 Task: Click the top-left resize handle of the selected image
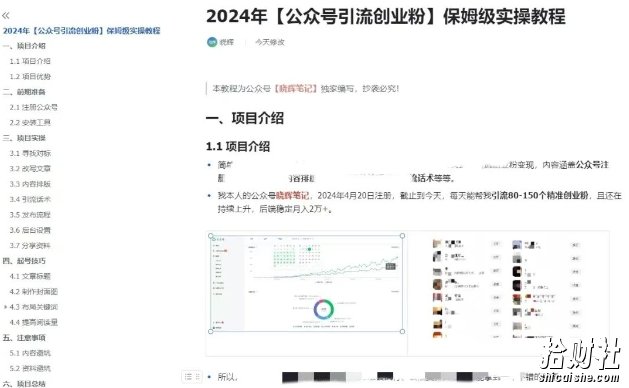pos(211,236)
